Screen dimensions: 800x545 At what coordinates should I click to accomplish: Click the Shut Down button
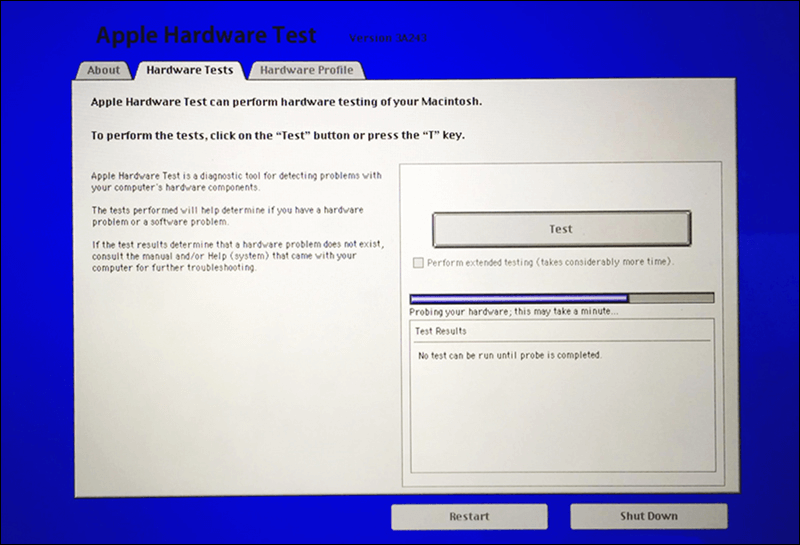[648, 516]
